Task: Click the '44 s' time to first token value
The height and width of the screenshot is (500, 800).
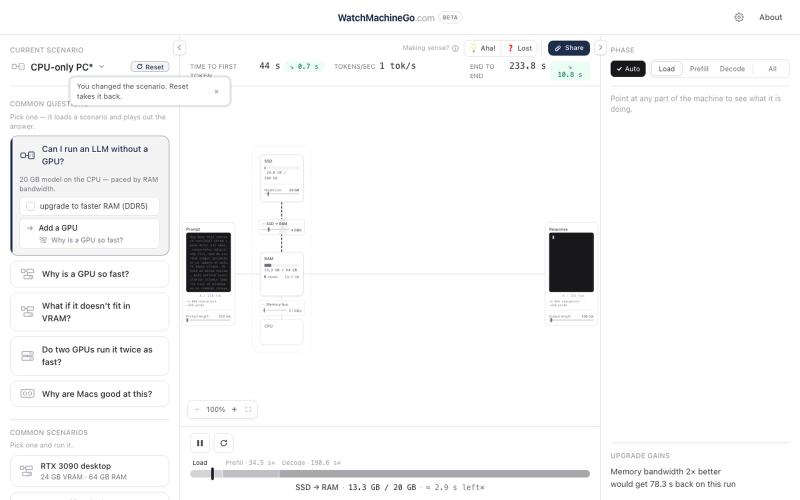Action: click(270, 66)
